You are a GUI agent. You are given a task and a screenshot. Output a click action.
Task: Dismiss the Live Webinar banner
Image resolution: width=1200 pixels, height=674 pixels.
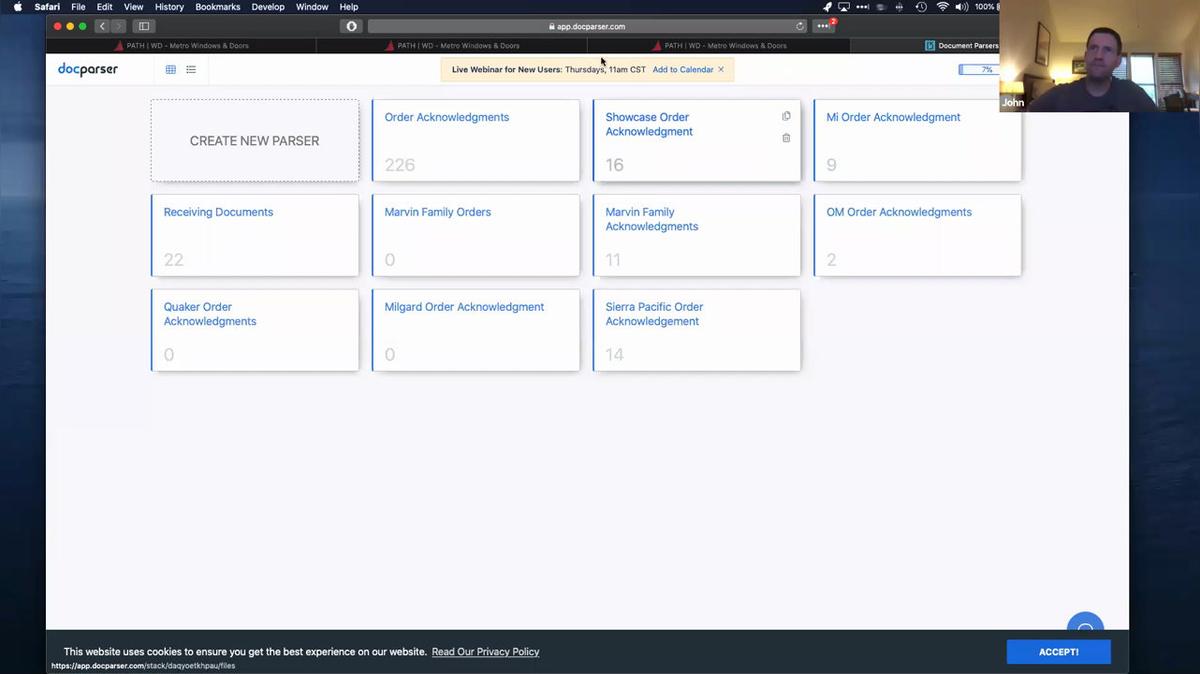(x=721, y=70)
